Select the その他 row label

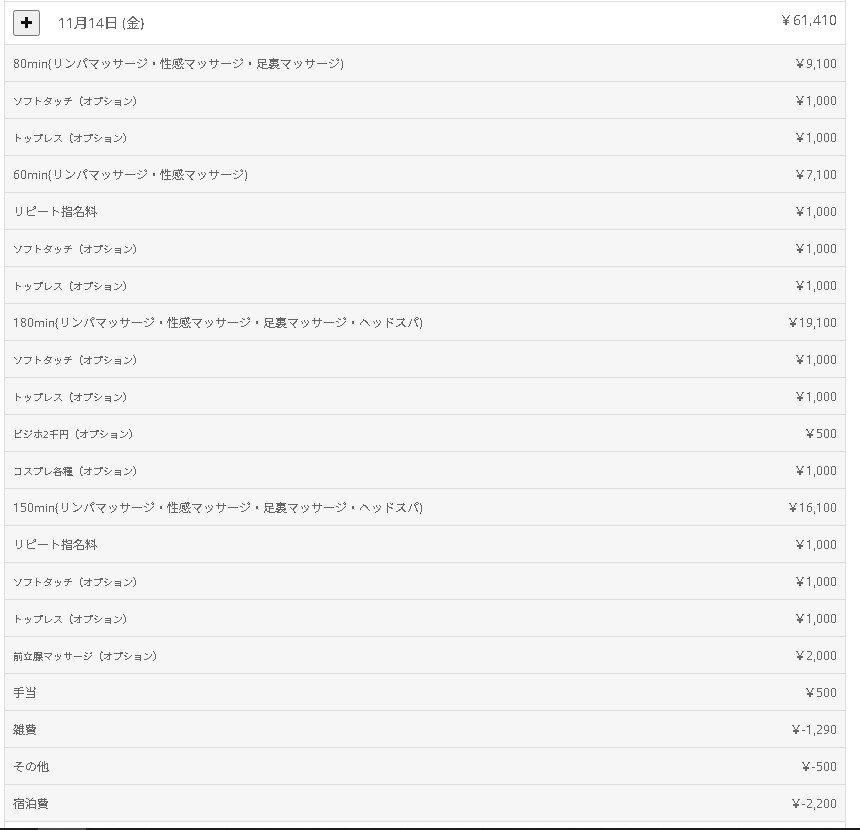[31, 767]
